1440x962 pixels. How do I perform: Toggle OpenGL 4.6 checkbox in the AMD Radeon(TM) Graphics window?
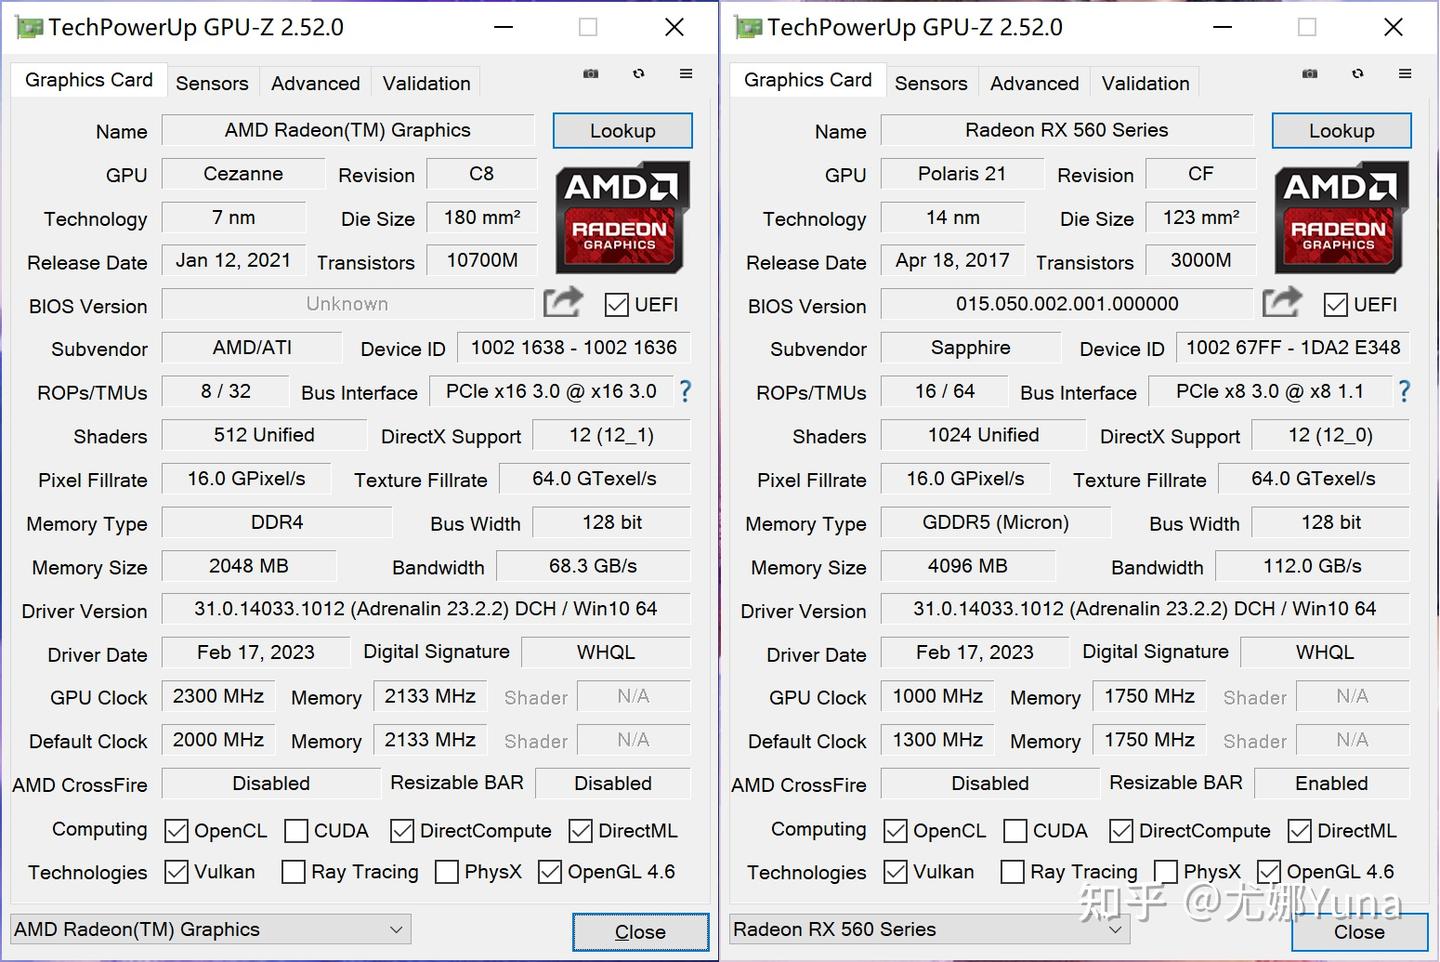click(550, 872)
